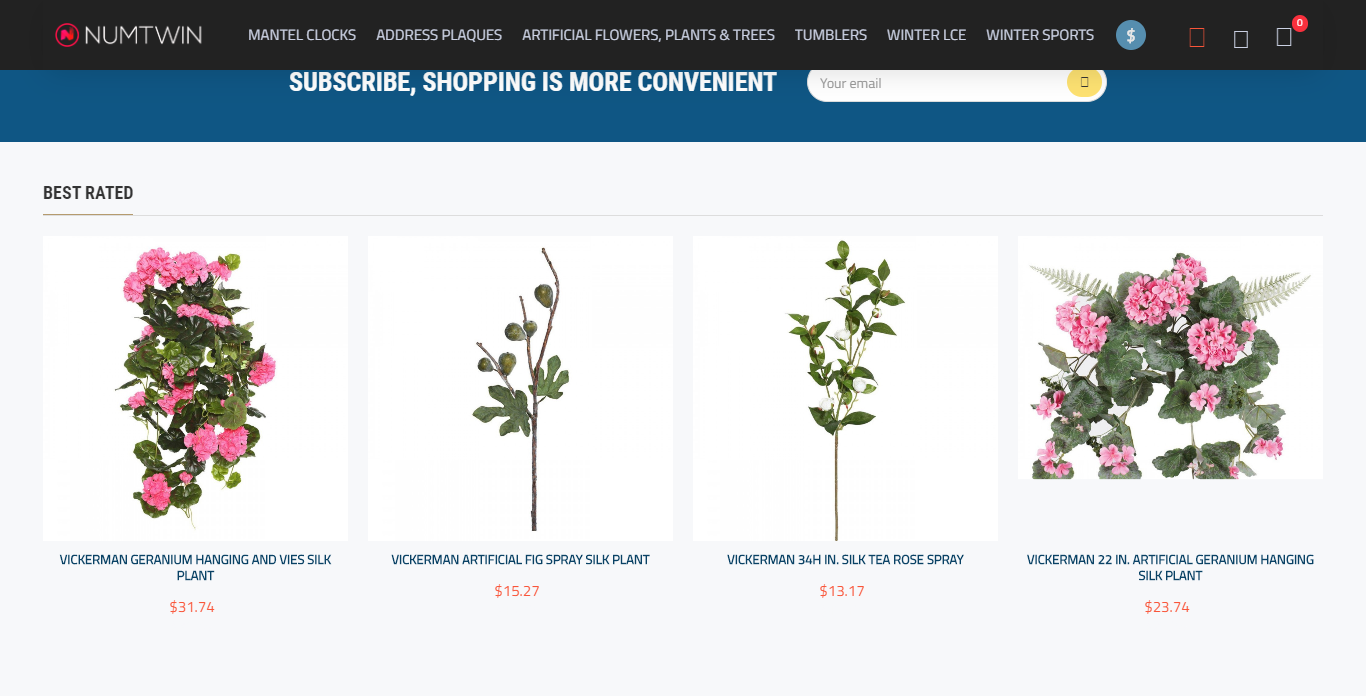This screenshot has height=696, width=1366.
Task: Click the tea rose spray product image
Action: coord(845,388)
